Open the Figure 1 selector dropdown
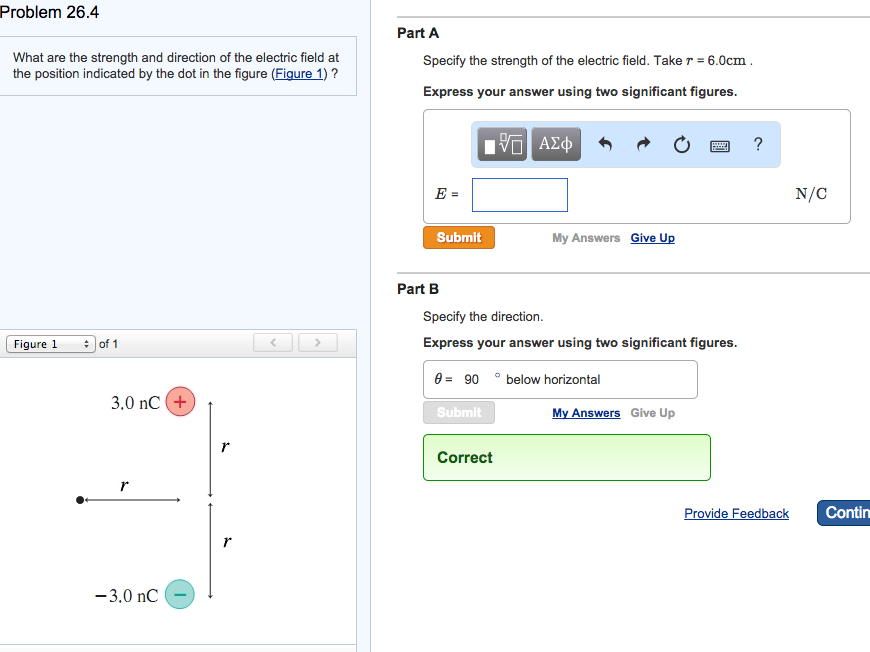The image size is (870, 652). [x=51, y=344]
